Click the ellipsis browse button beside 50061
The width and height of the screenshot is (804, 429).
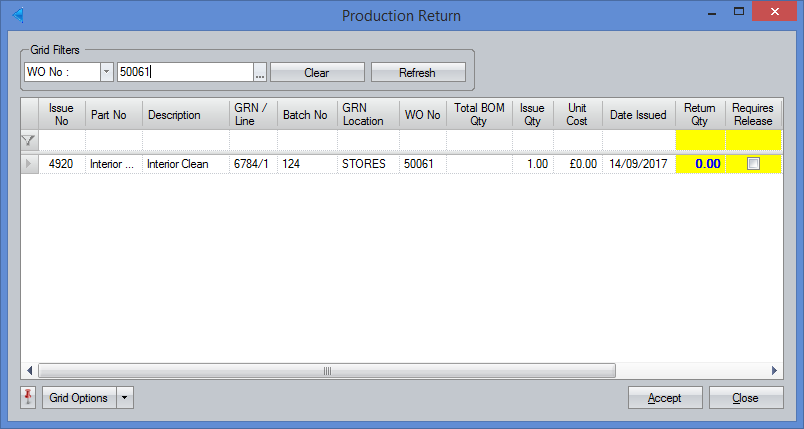point(260,73)
